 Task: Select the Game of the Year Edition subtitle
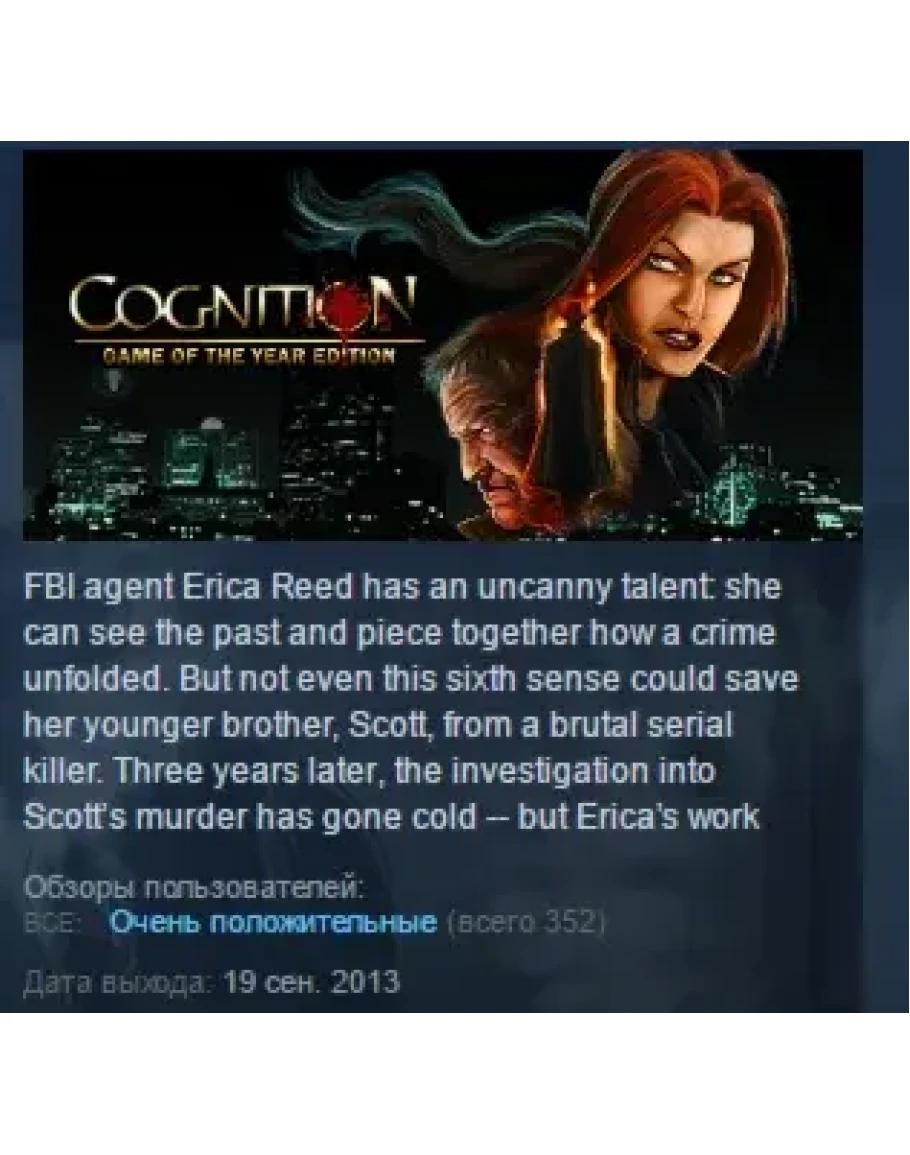pos(248,356)
